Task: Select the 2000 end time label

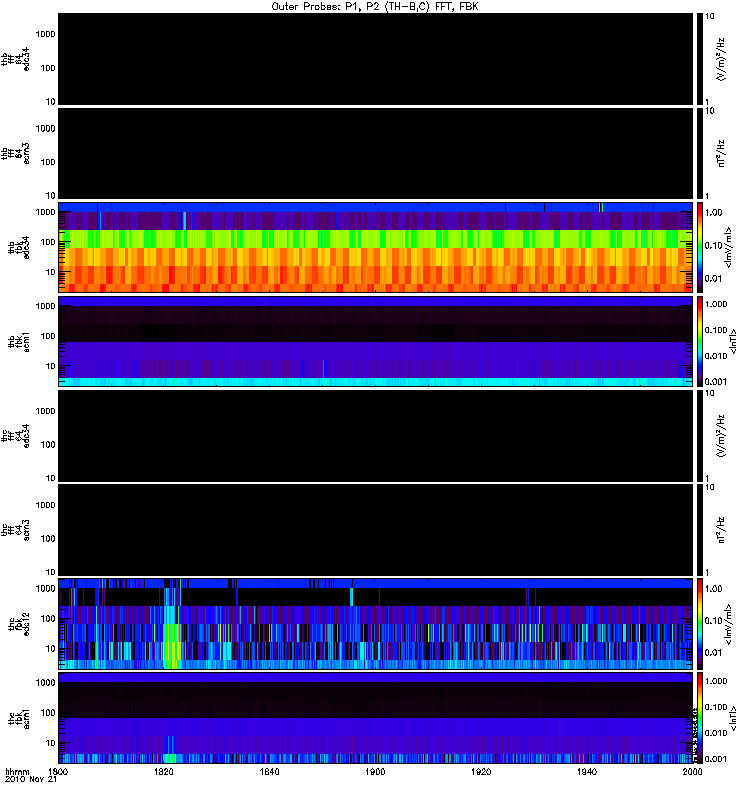Action: (691, 772)
